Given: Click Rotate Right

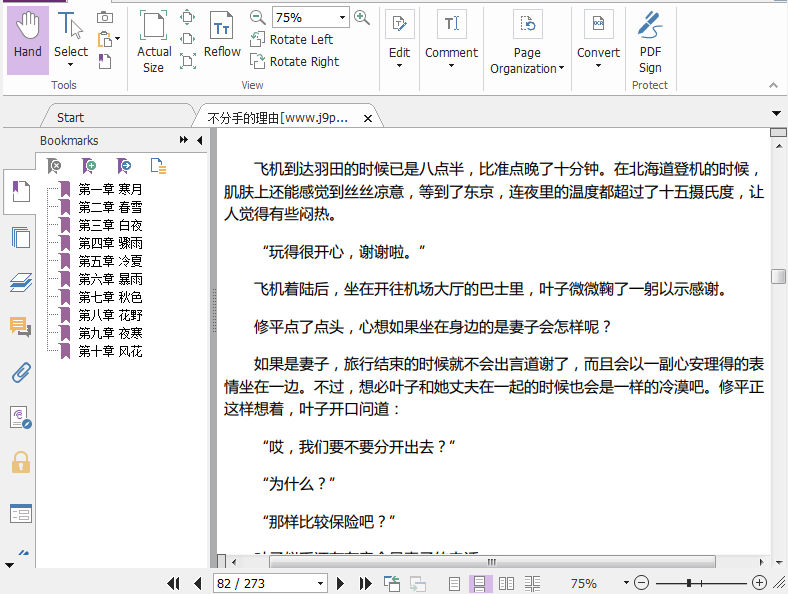Looking at the screenshot, I should 295,61.
